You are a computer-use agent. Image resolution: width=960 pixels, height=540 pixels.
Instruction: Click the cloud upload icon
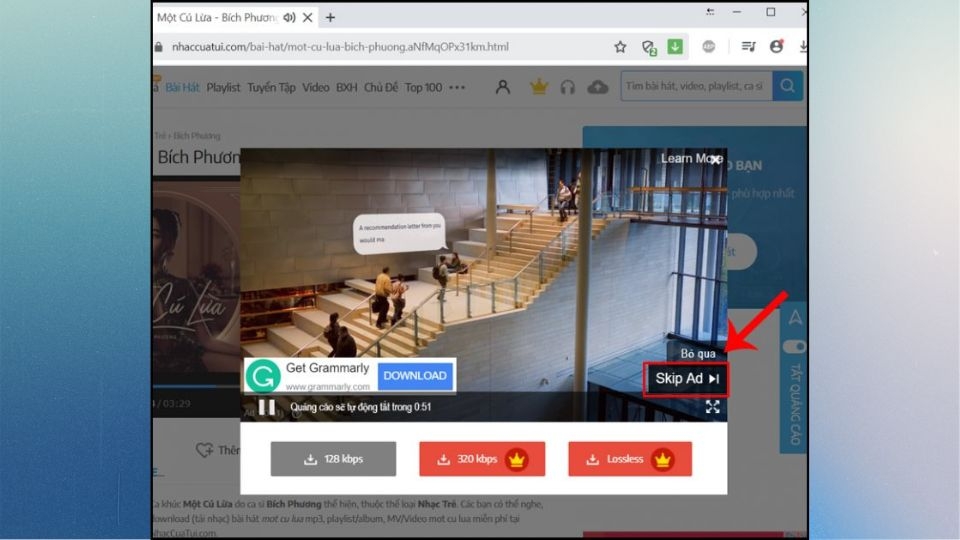coord(598,87)
